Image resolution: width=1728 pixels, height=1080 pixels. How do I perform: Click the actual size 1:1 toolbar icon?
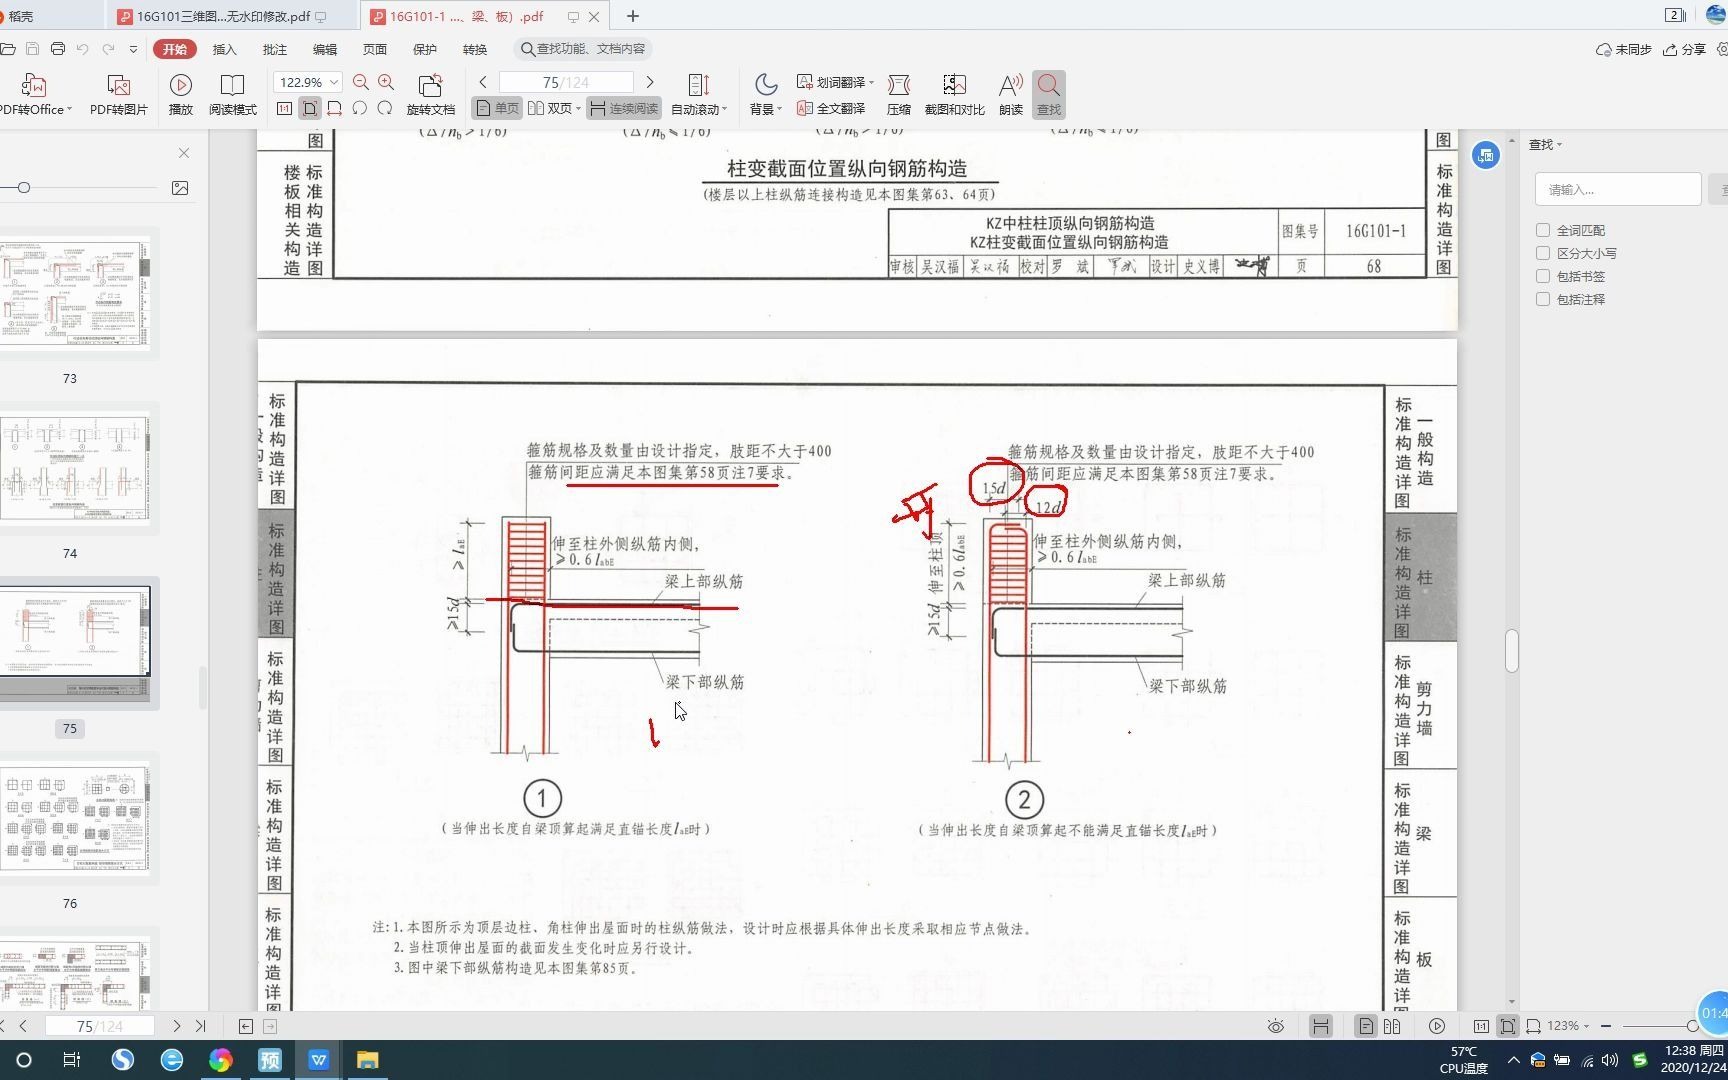285,108
